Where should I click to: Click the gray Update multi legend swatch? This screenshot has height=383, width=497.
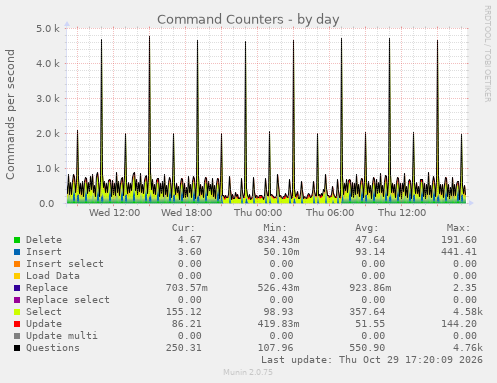click(x=17, y=336)
